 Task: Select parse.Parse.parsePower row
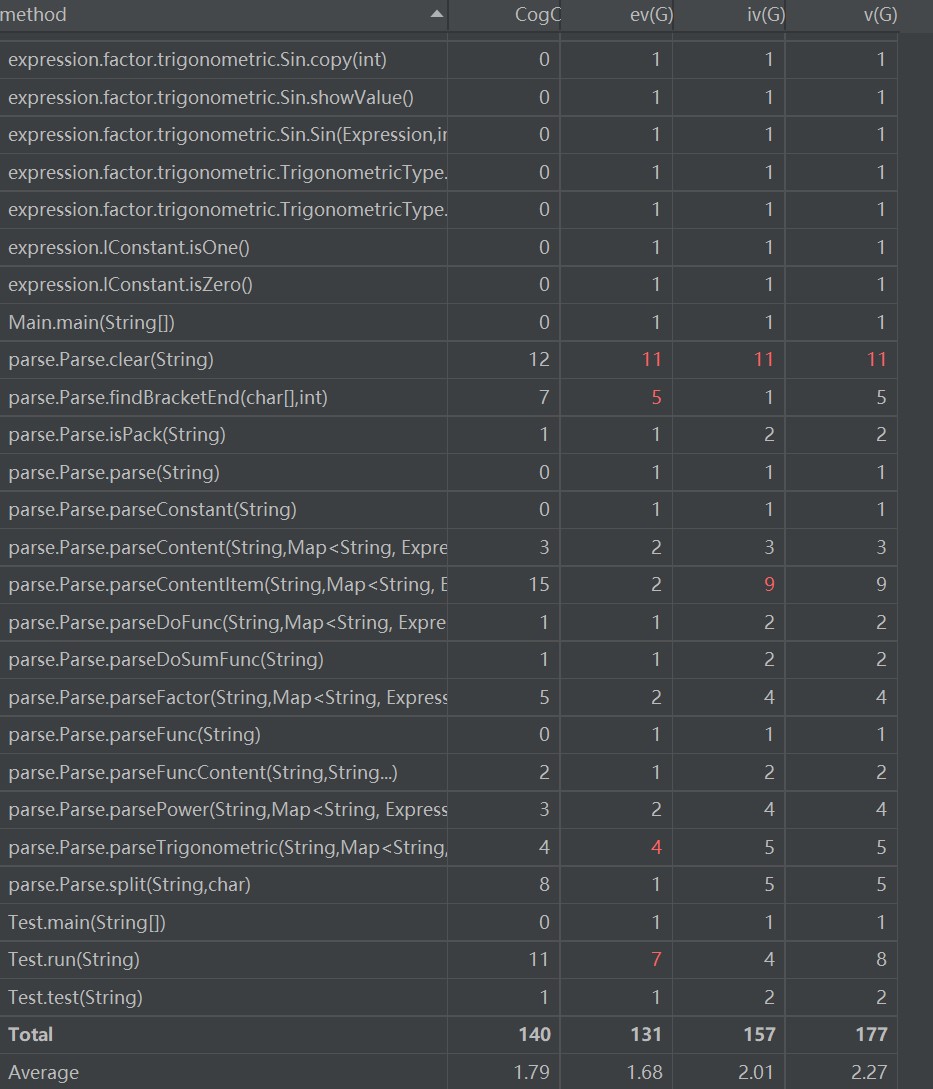click(449, 810)
